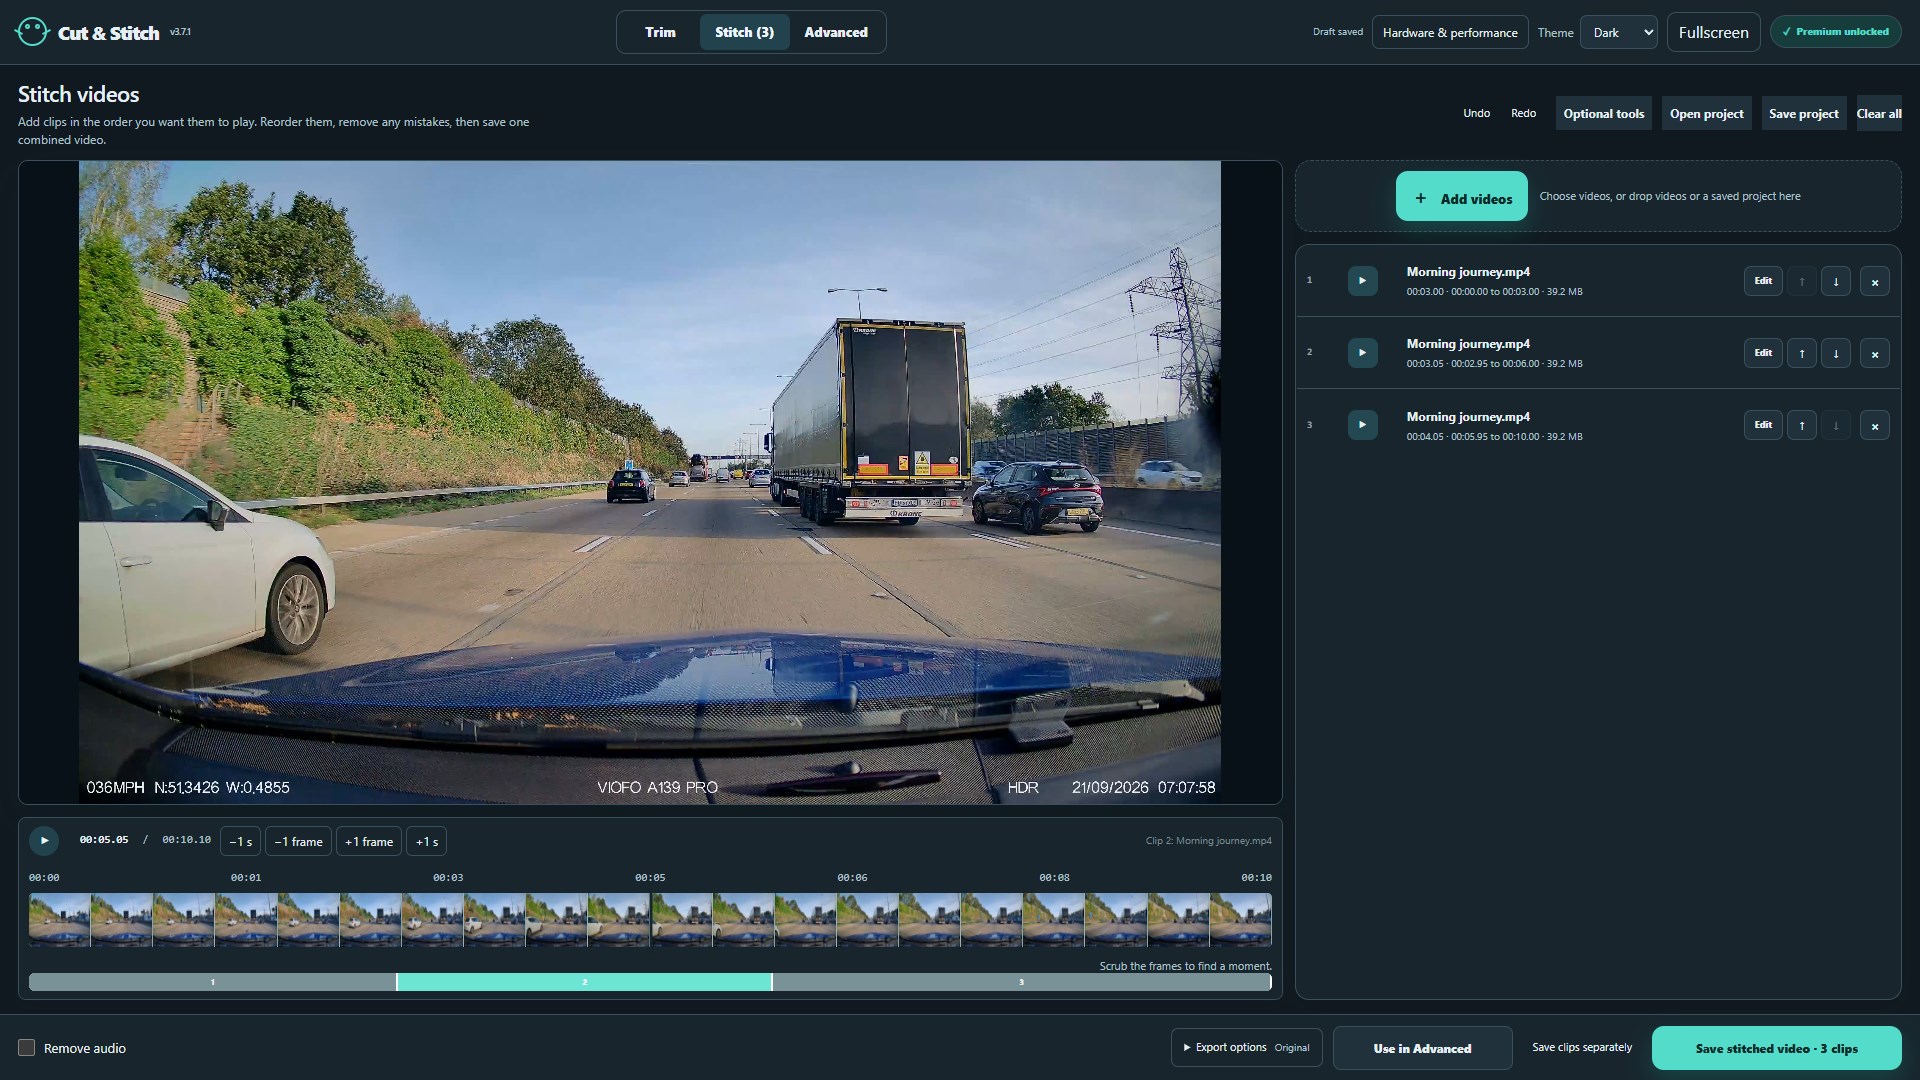Click the highlighted segment 2 bar
This screenshot has width=1920, height=1080.
[x=584, y=982]
